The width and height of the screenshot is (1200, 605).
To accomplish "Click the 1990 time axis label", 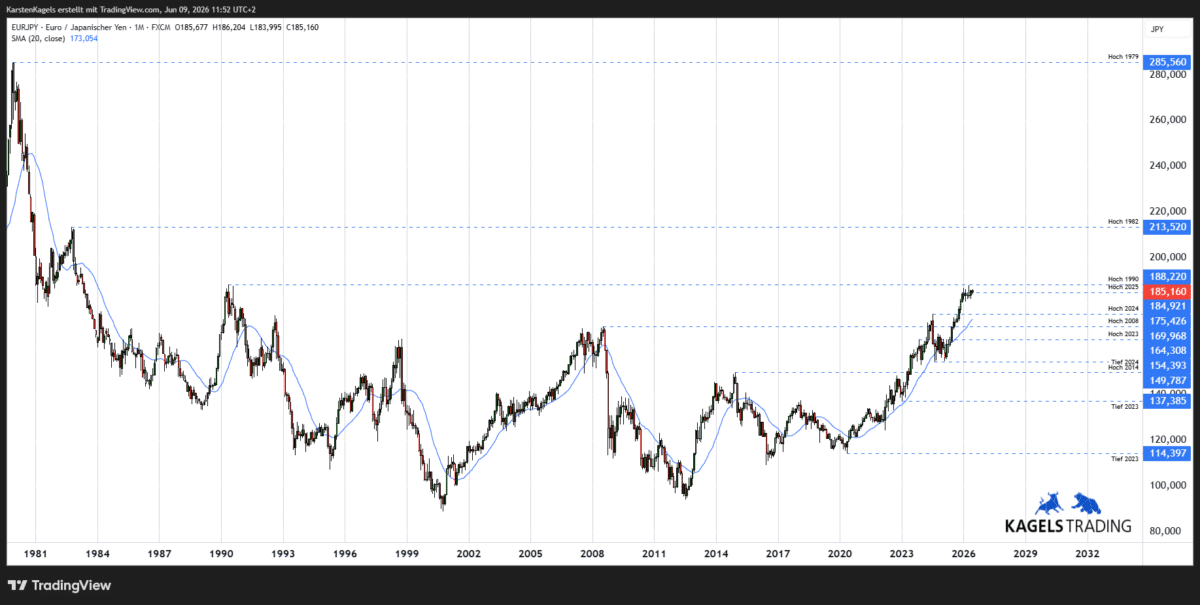I will [x=221, y=553].
